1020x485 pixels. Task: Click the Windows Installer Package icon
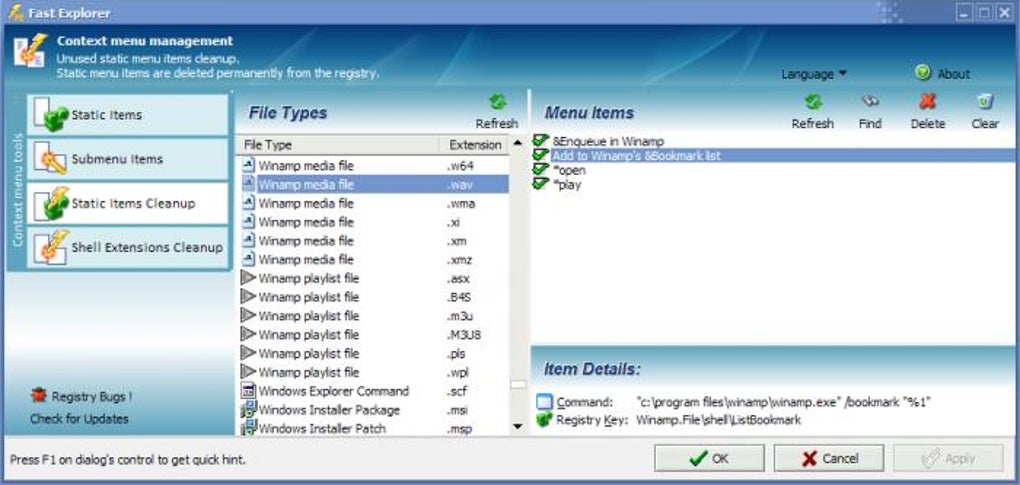click(248, 410)
